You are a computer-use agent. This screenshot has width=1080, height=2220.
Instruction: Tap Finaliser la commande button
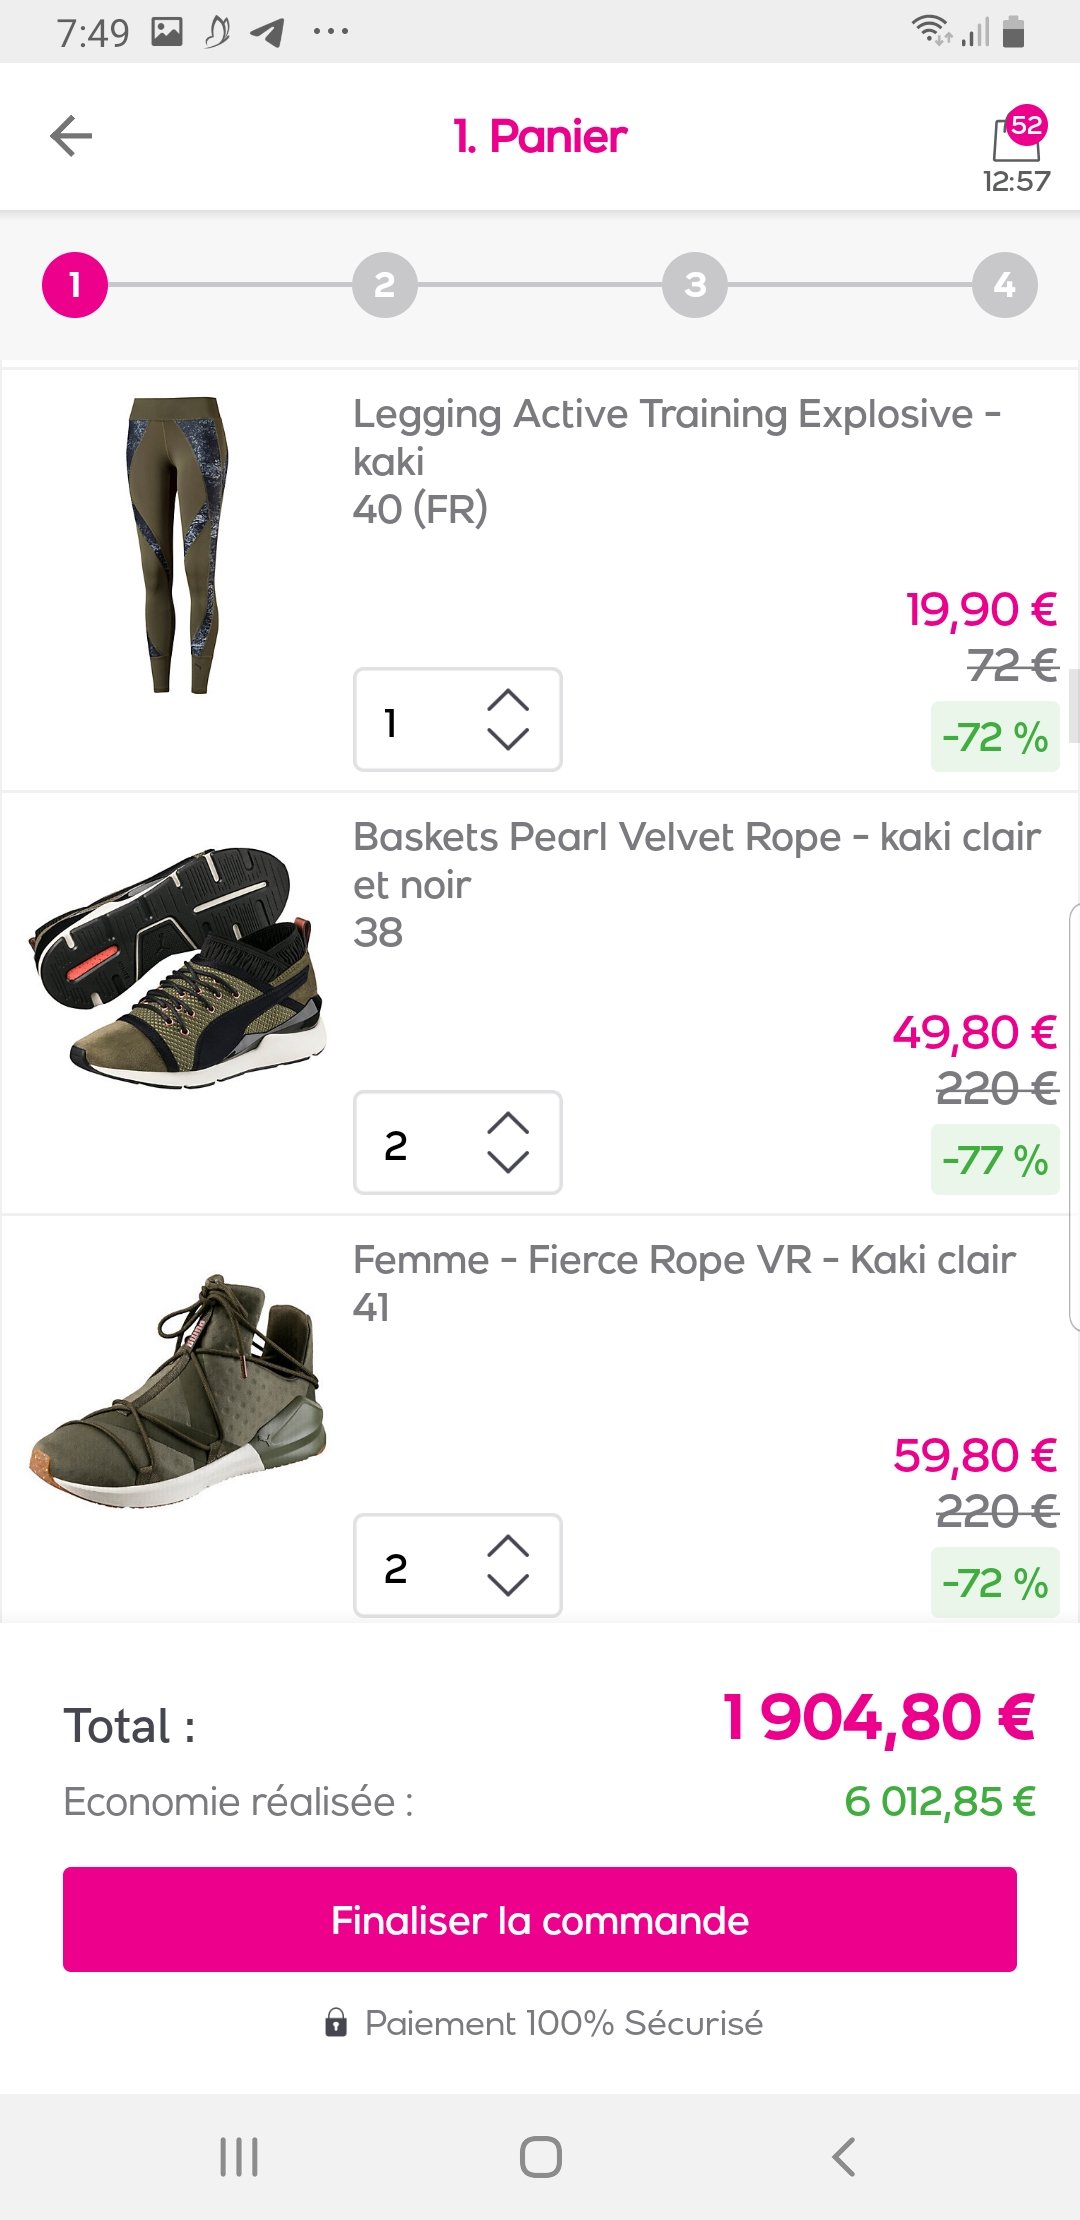540,1919
